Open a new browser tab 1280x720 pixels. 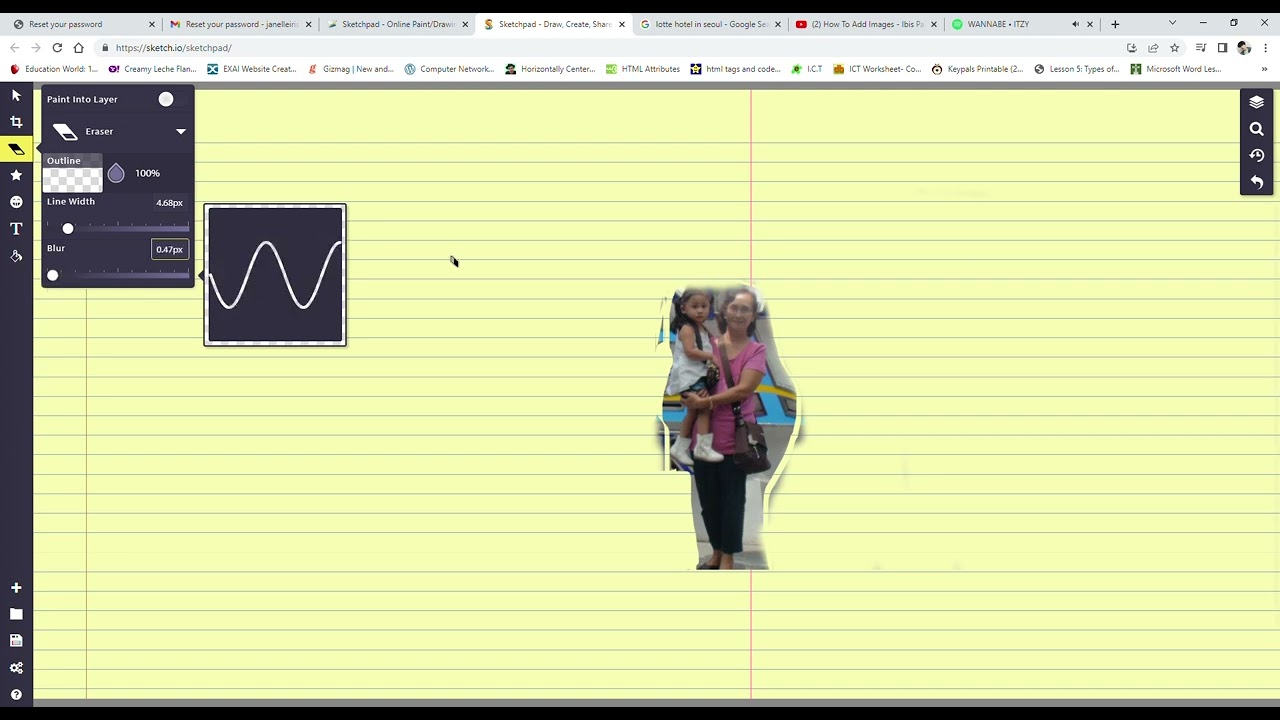coord(1115,24)
